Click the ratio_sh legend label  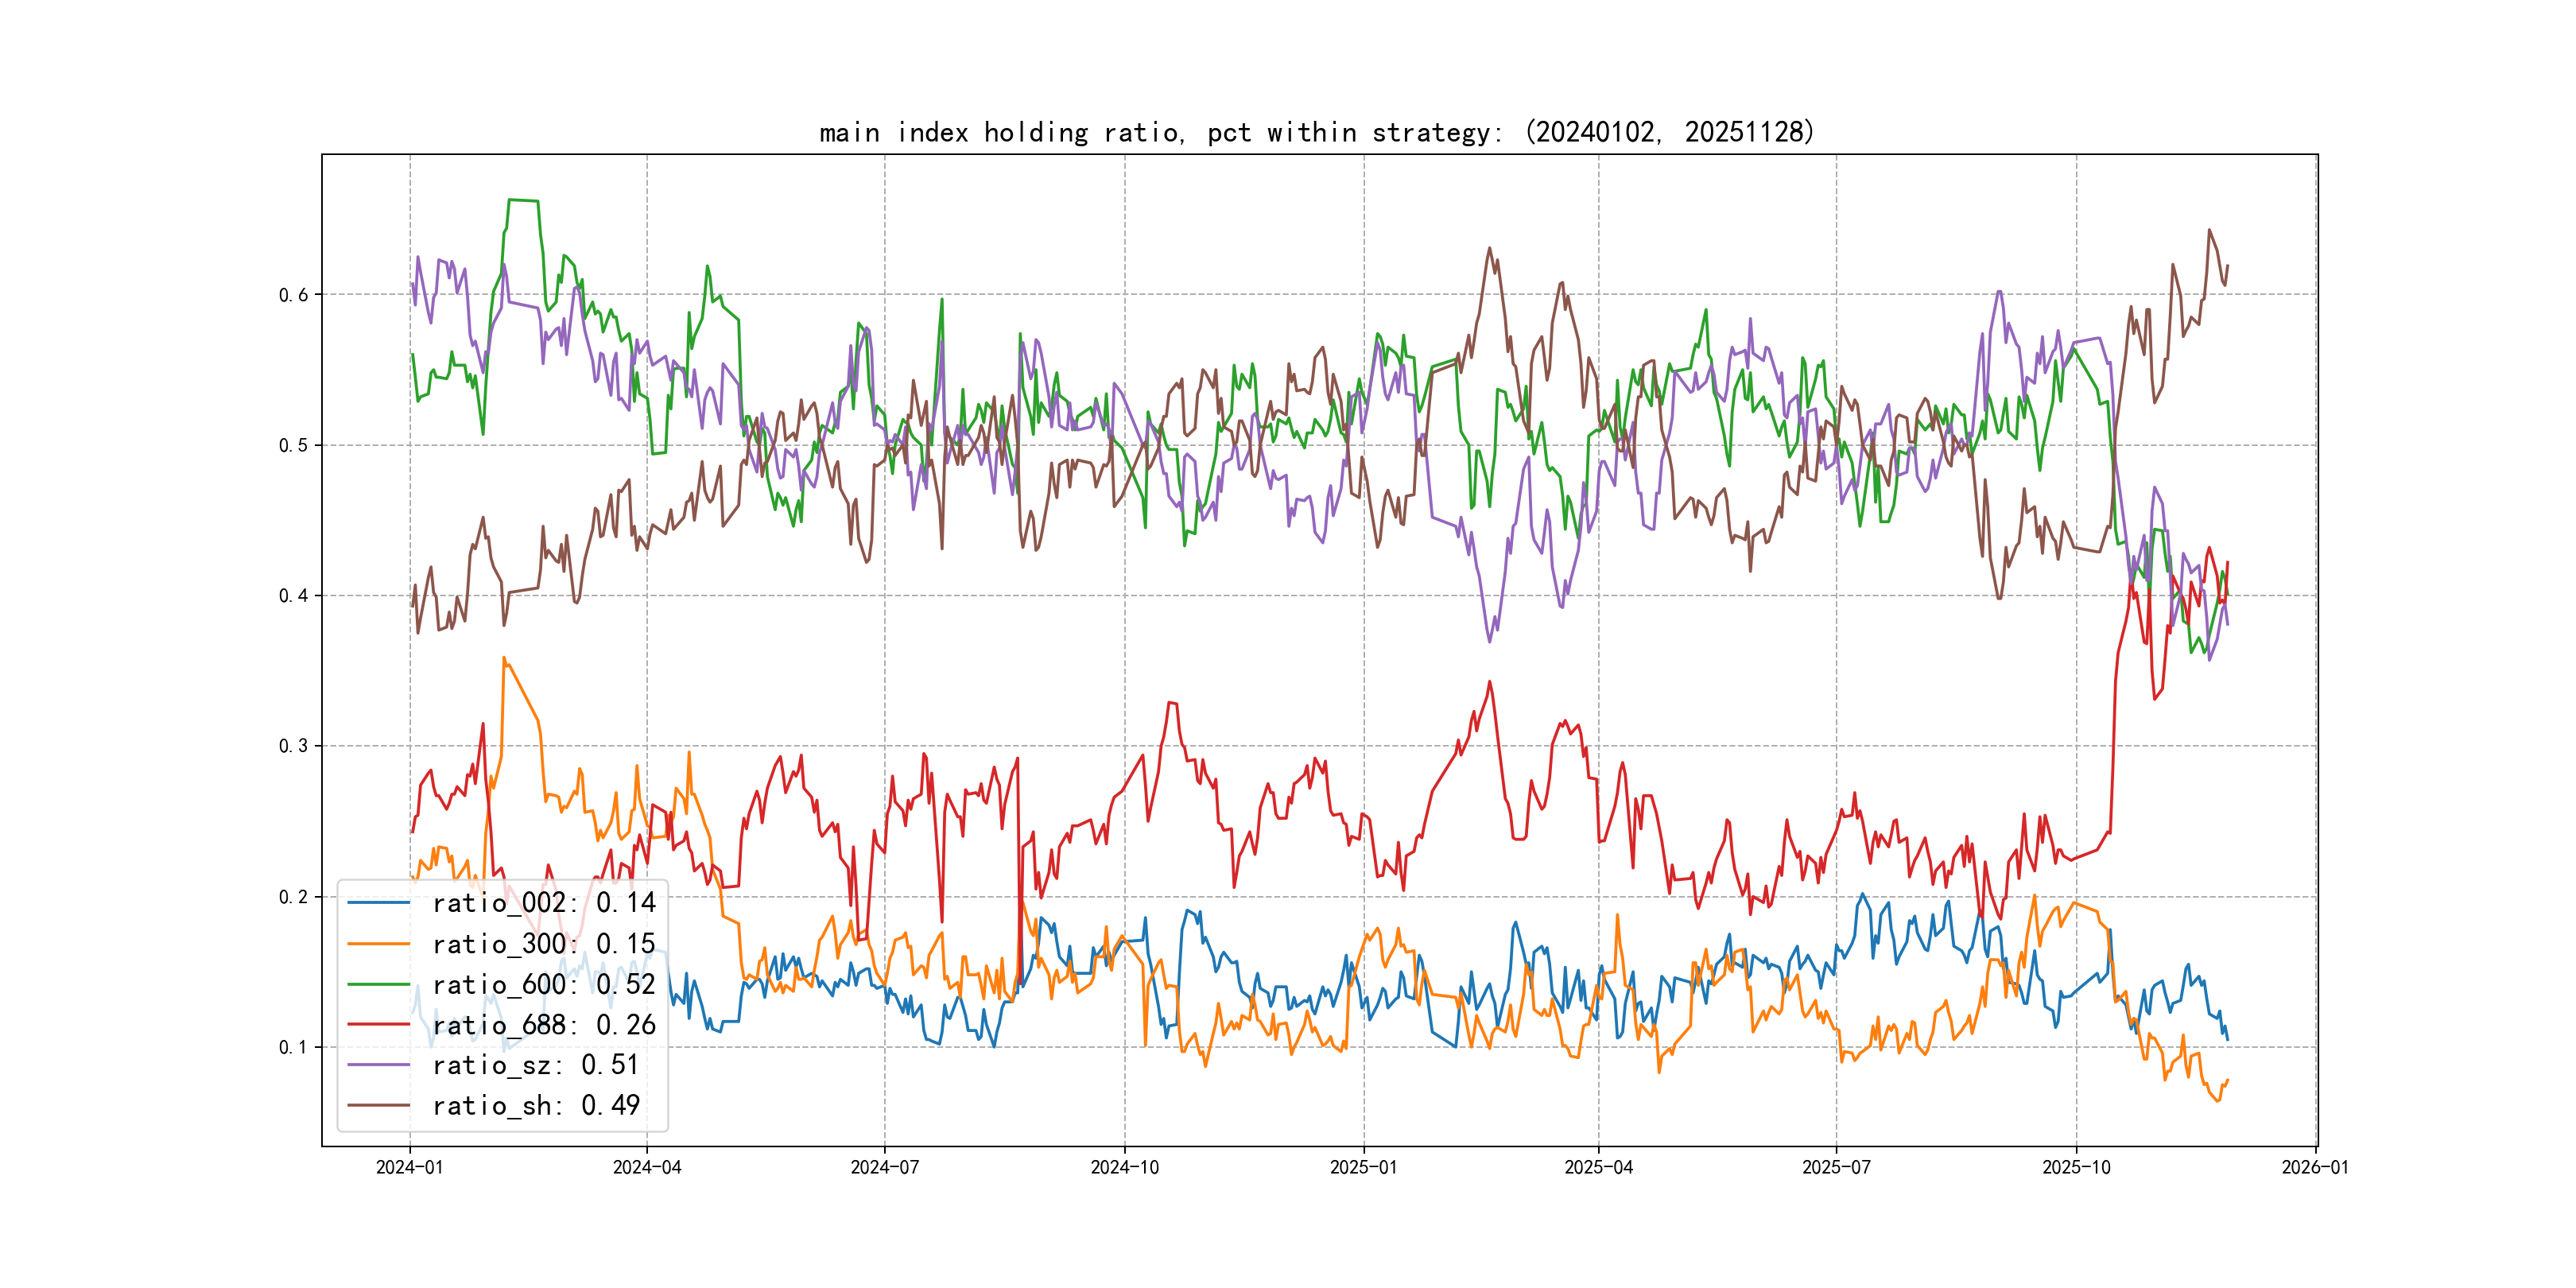(x=535, y=1105)
